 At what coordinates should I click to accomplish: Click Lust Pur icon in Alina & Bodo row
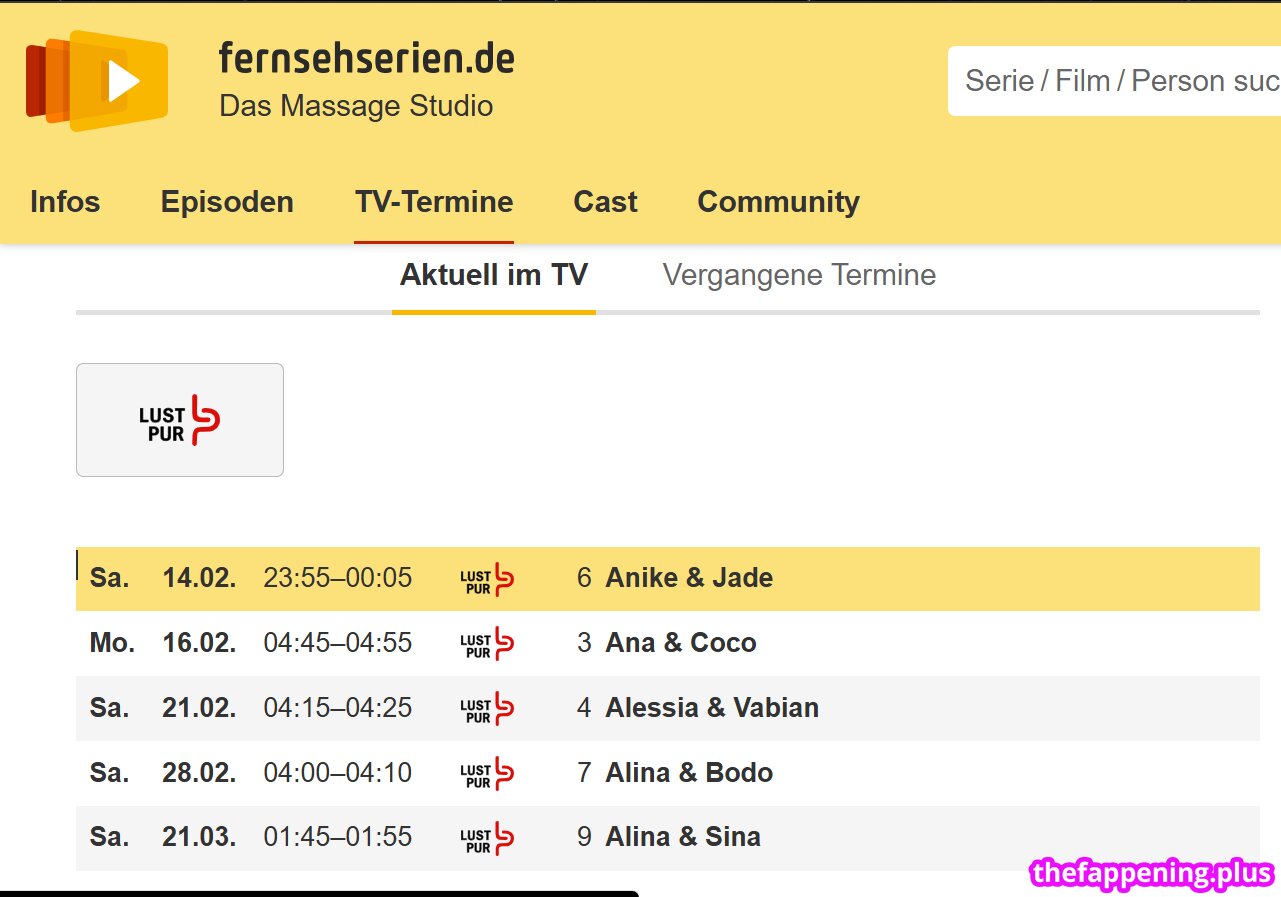pos(486,774)
